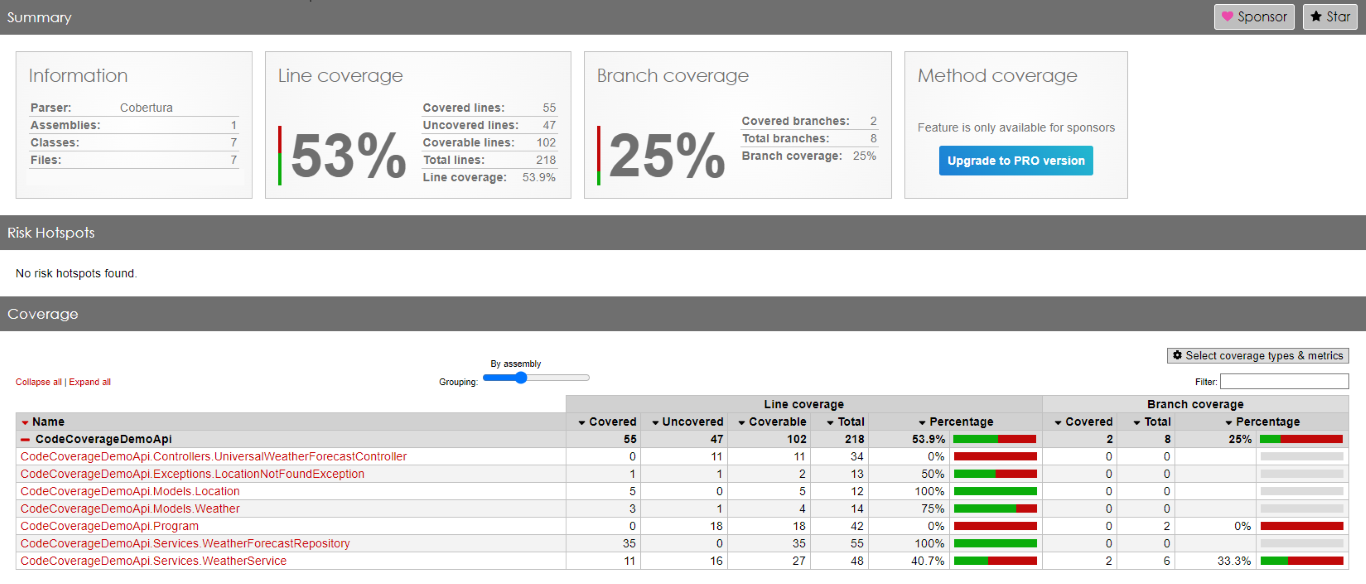Click the Cobertura parser value
This screenshot has width=1366, height=584.
pos(147,108)
